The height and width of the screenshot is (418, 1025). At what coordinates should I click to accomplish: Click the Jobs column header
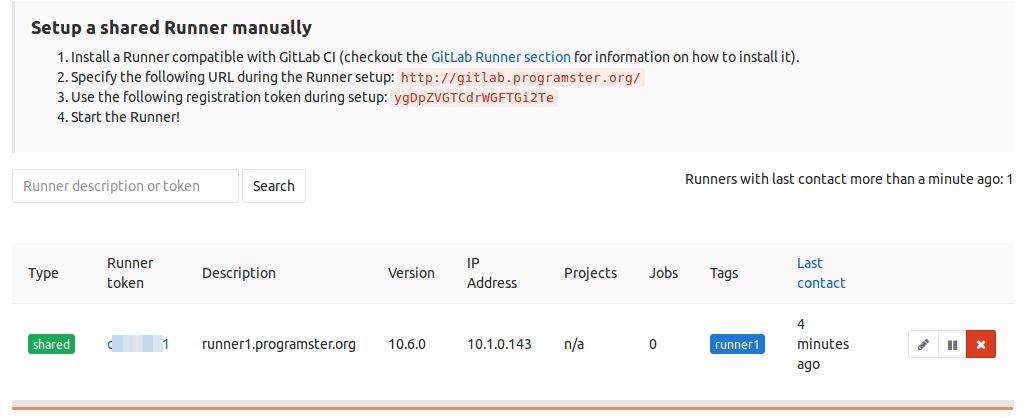(x=664, y=273)
